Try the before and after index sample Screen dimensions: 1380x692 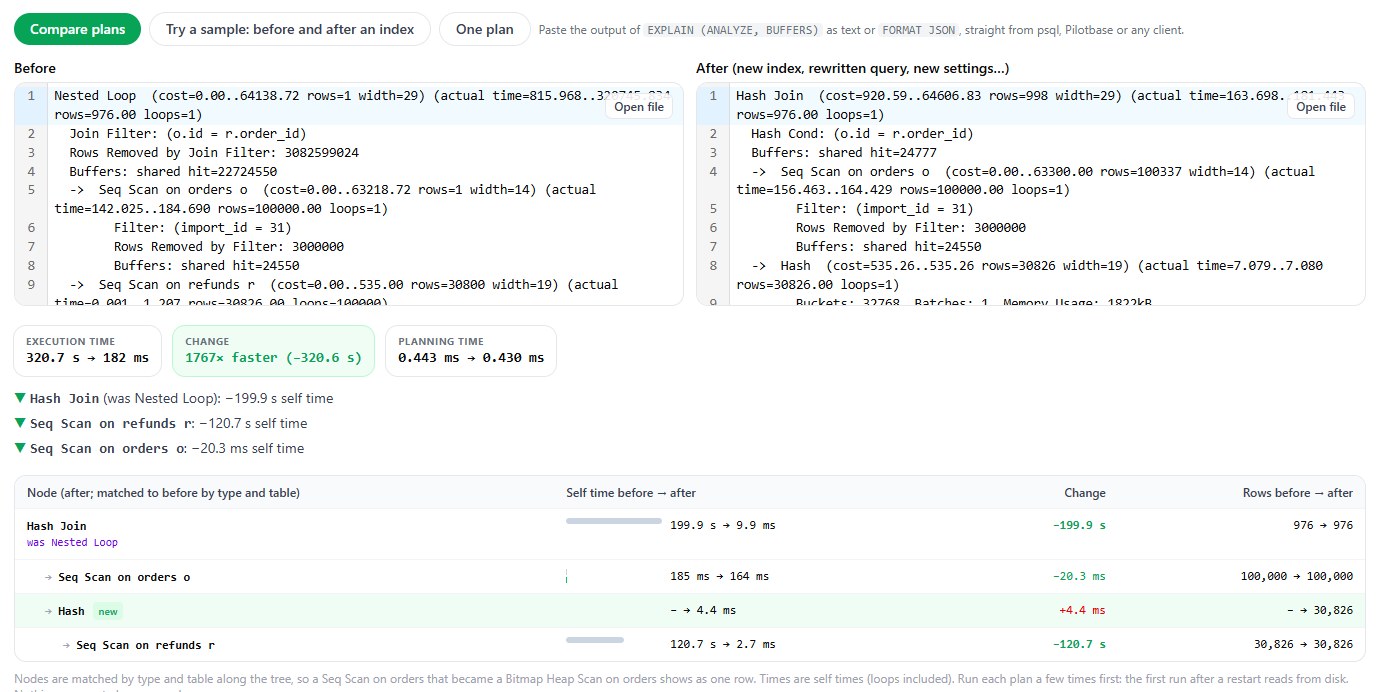(290, 29)
